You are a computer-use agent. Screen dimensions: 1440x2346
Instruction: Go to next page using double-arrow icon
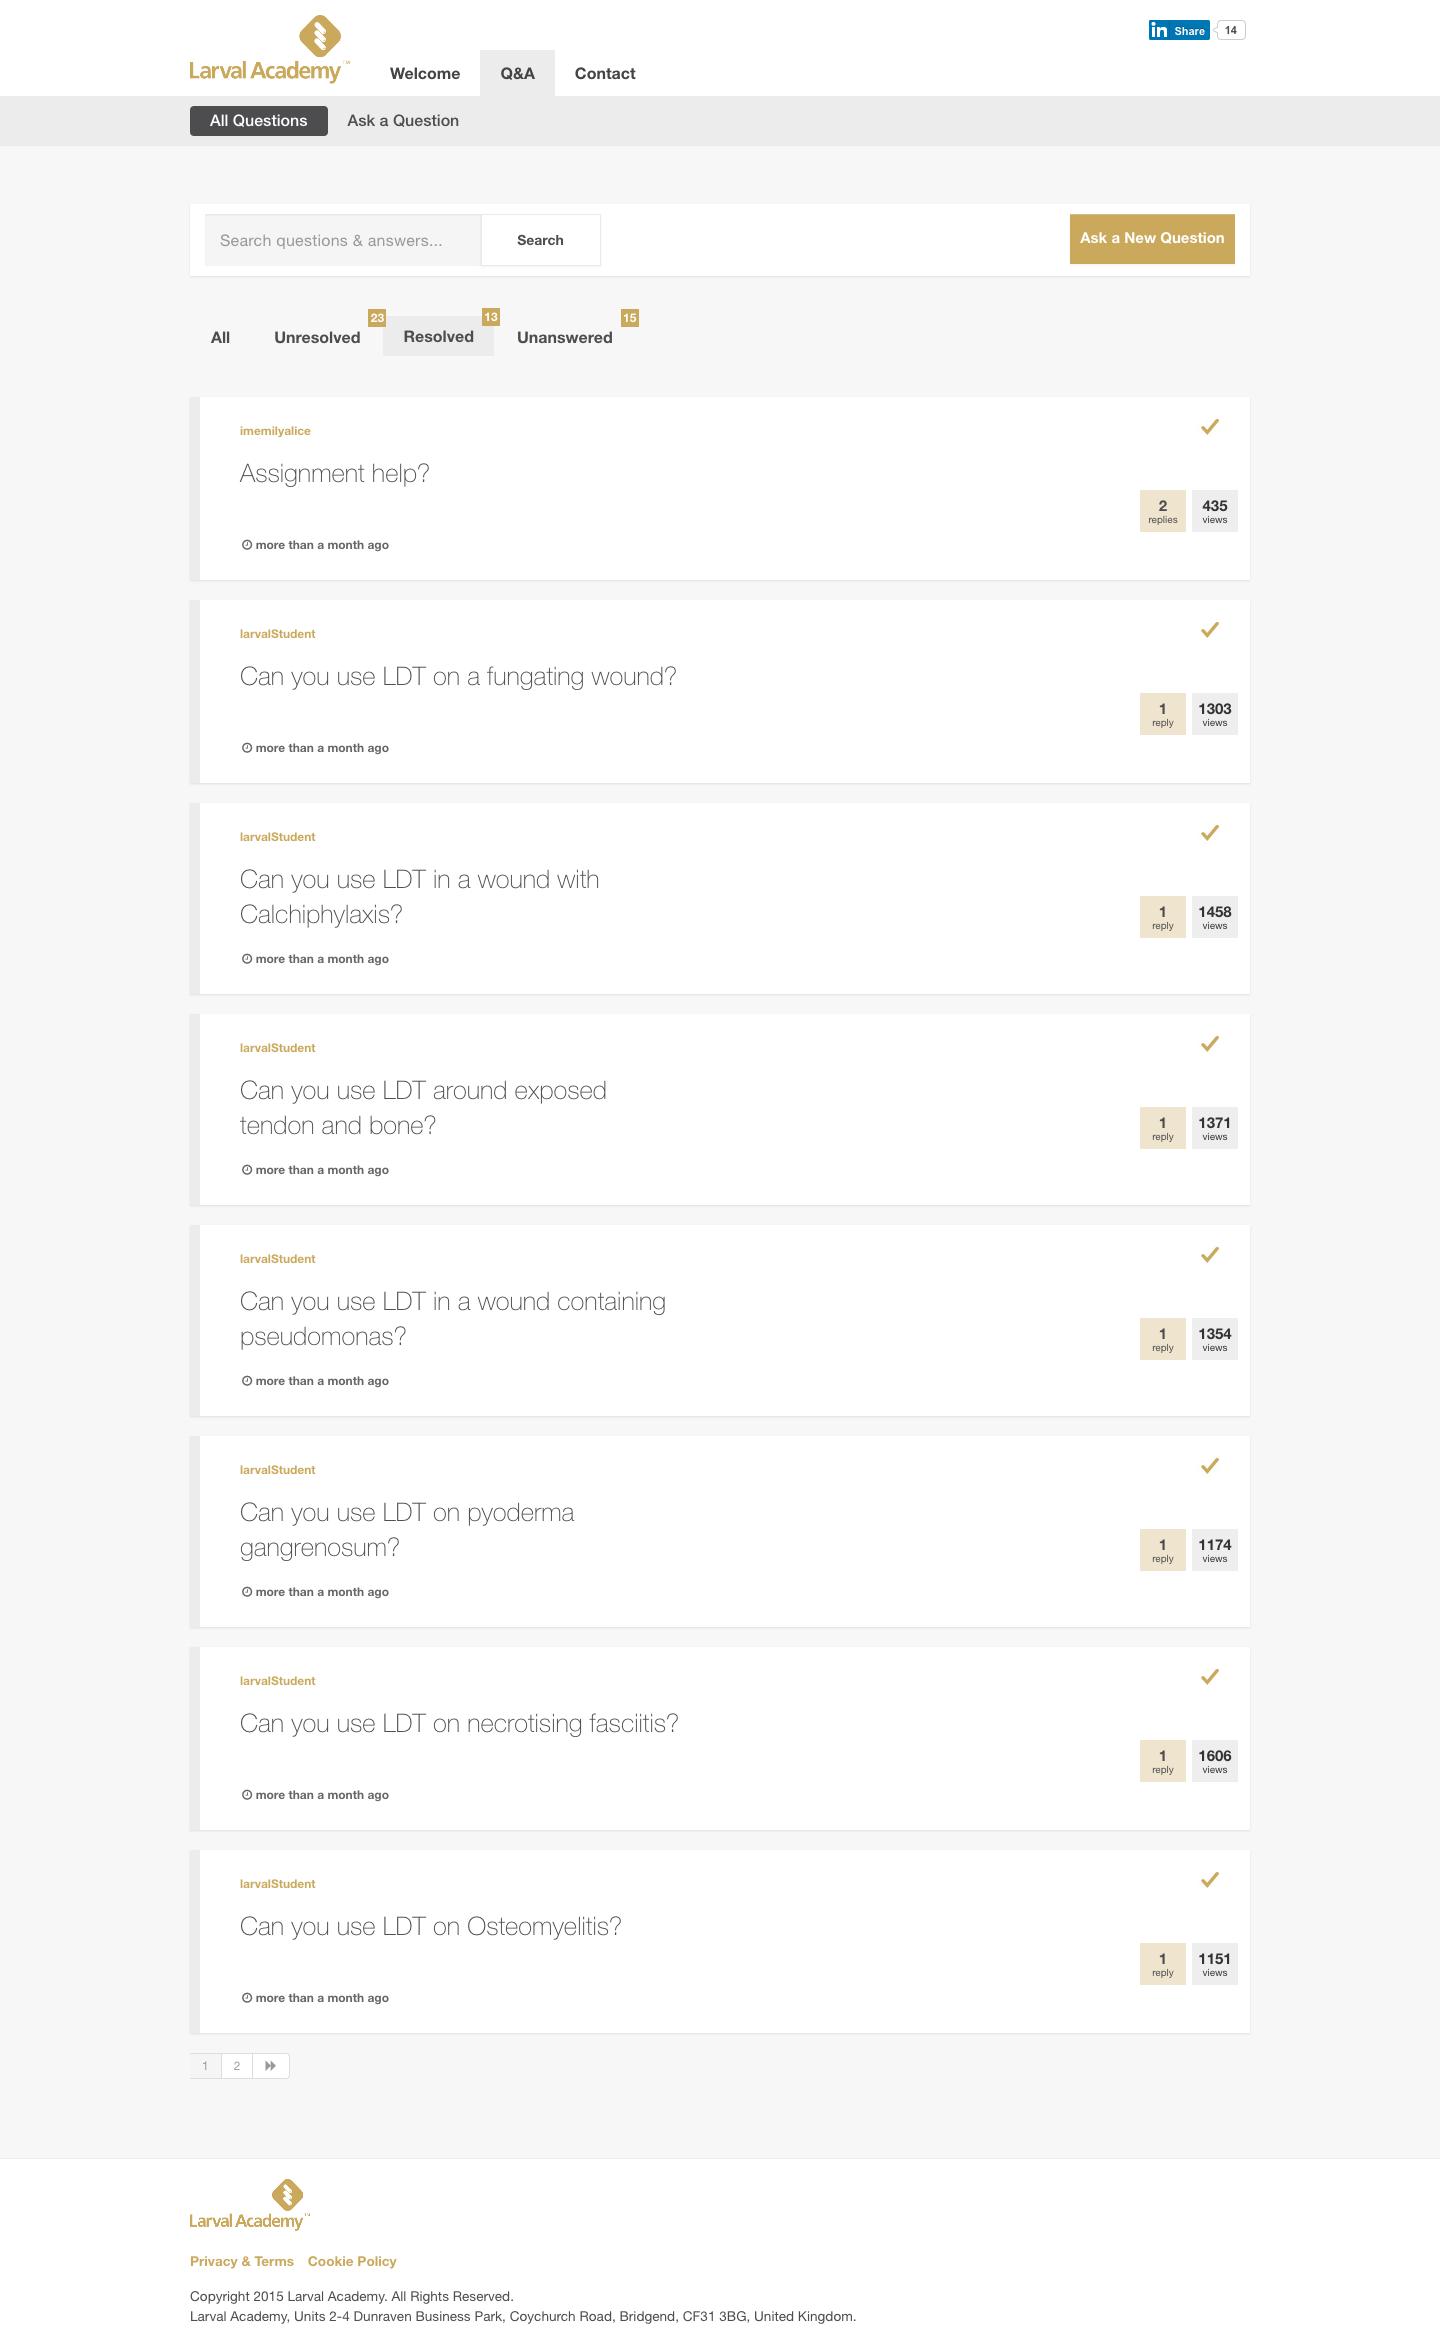(270, 2066)
